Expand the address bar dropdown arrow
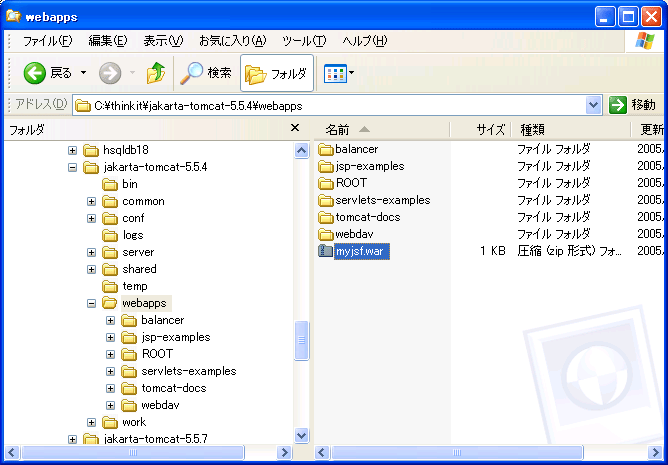 coord(593,105)
